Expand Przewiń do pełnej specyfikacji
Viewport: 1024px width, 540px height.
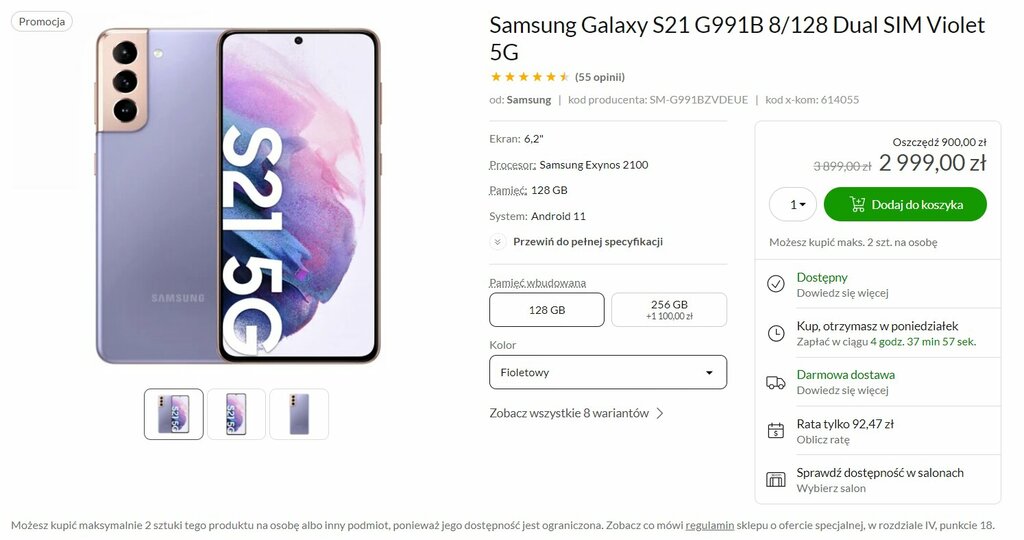click(587, 241)
